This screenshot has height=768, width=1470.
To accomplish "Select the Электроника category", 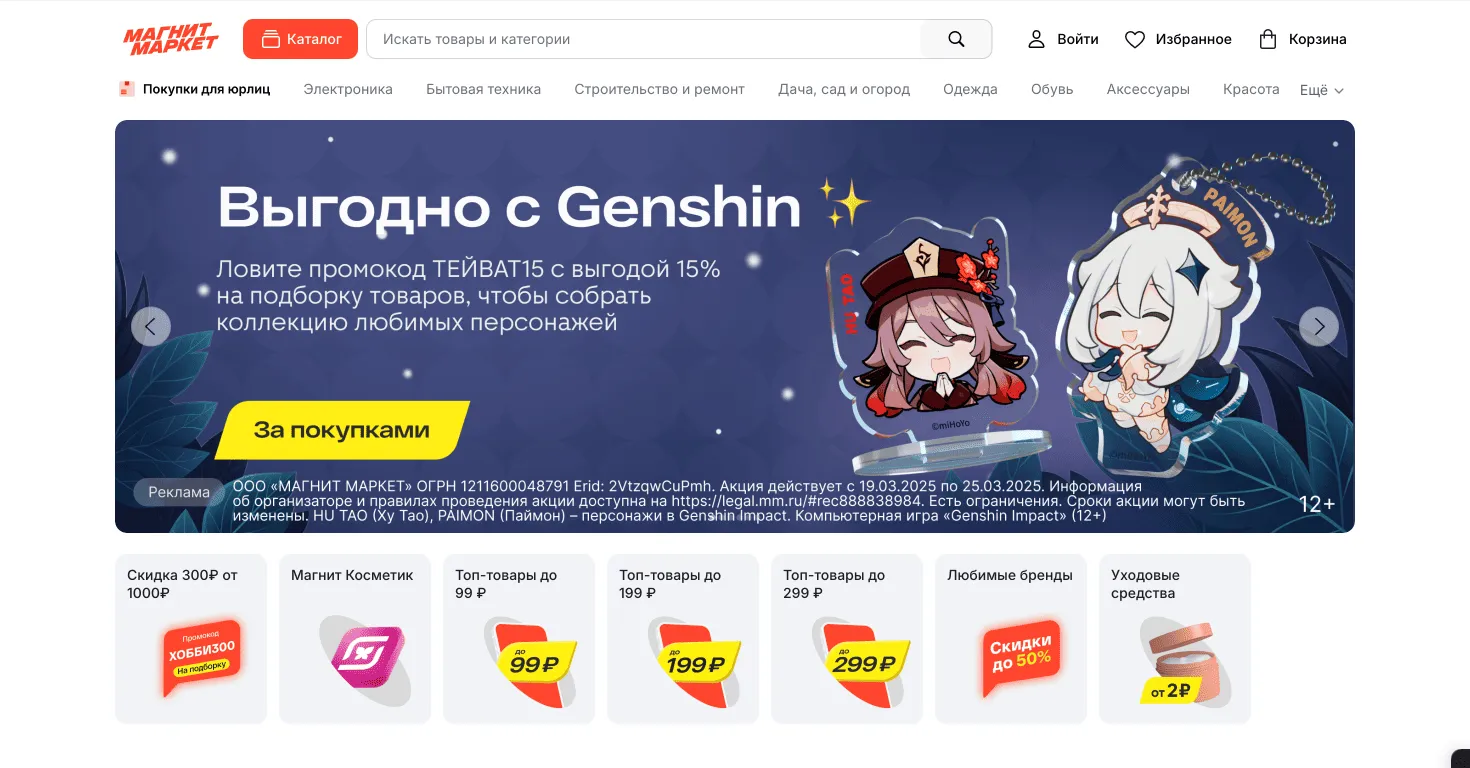I will [x=348, y=89].
